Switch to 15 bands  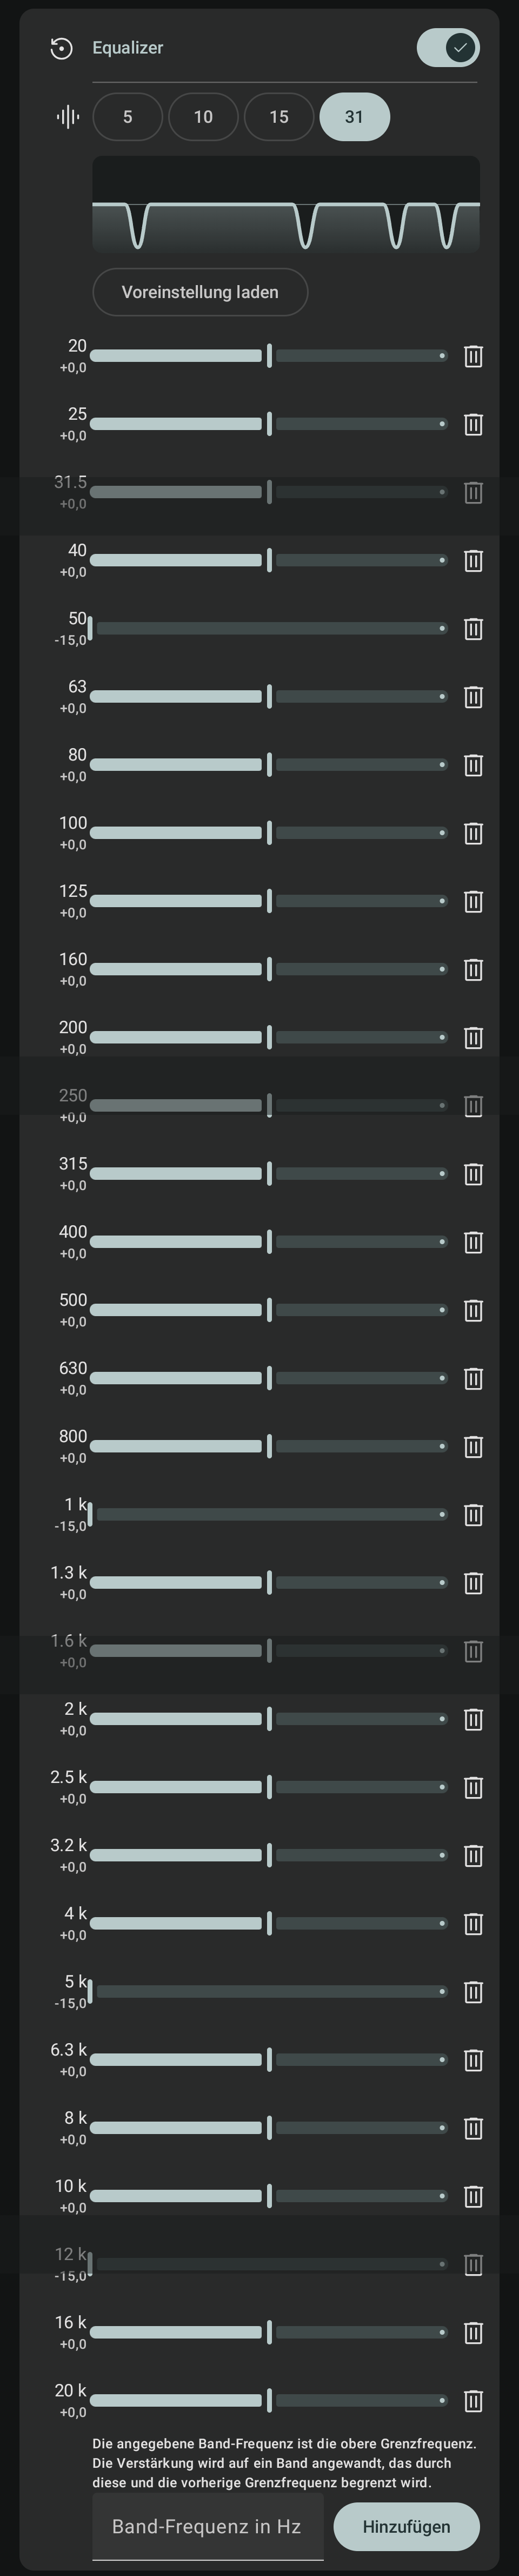pyautogui.click(x=279, y=117)
